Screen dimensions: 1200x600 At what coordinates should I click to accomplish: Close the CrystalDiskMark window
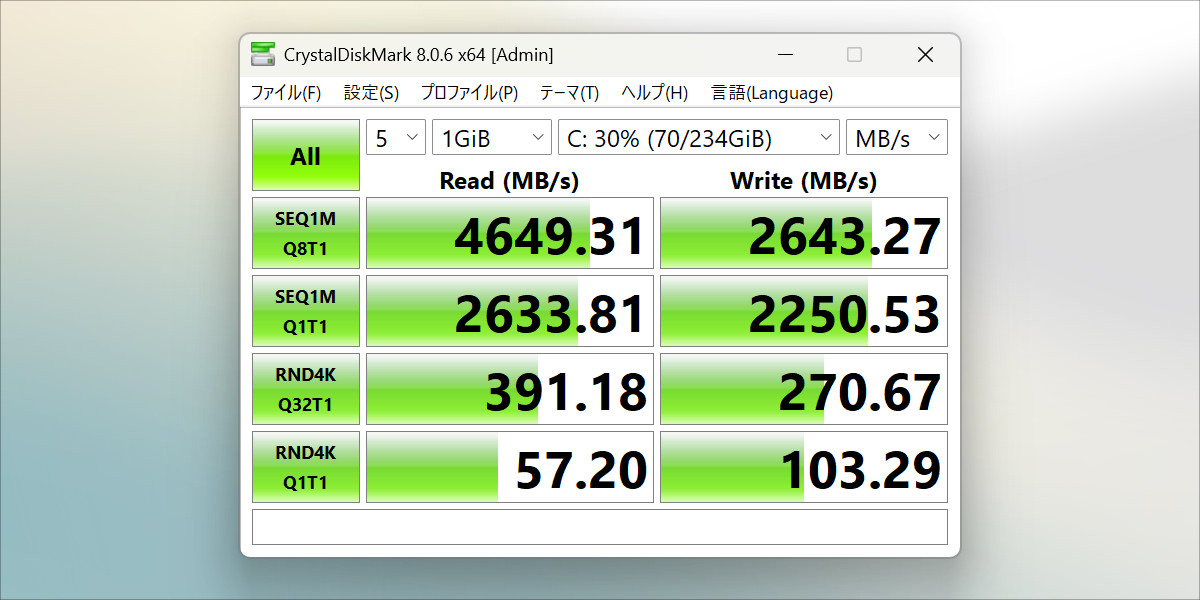(x=925, y=55)
